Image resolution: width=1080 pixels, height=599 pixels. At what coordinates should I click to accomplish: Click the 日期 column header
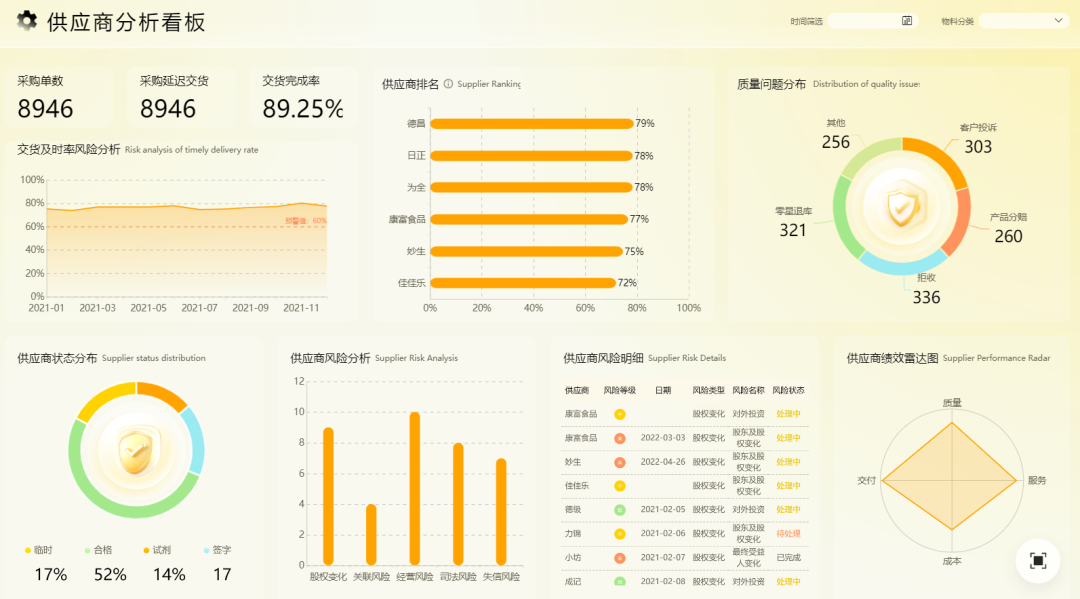coord(663,390)
